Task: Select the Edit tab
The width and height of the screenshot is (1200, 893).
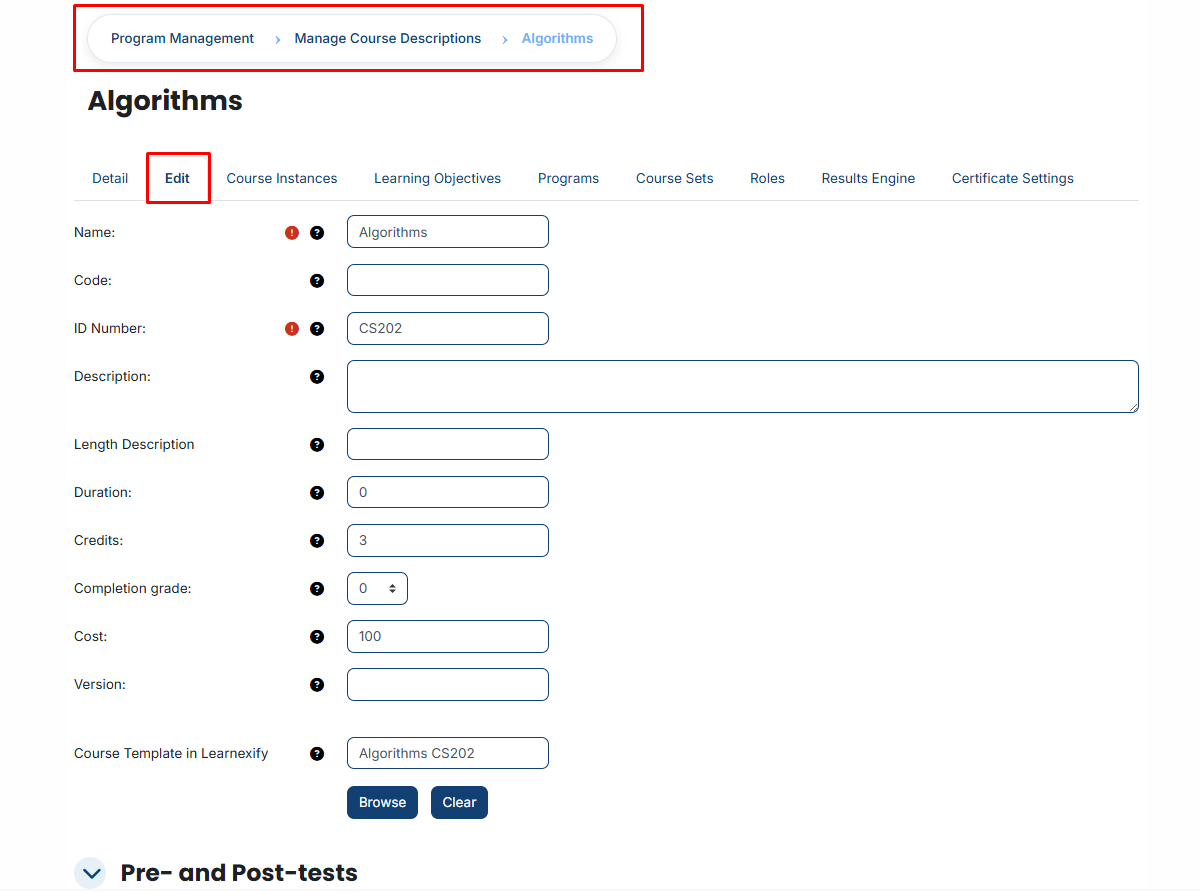Action: click(x=177, y=179)
